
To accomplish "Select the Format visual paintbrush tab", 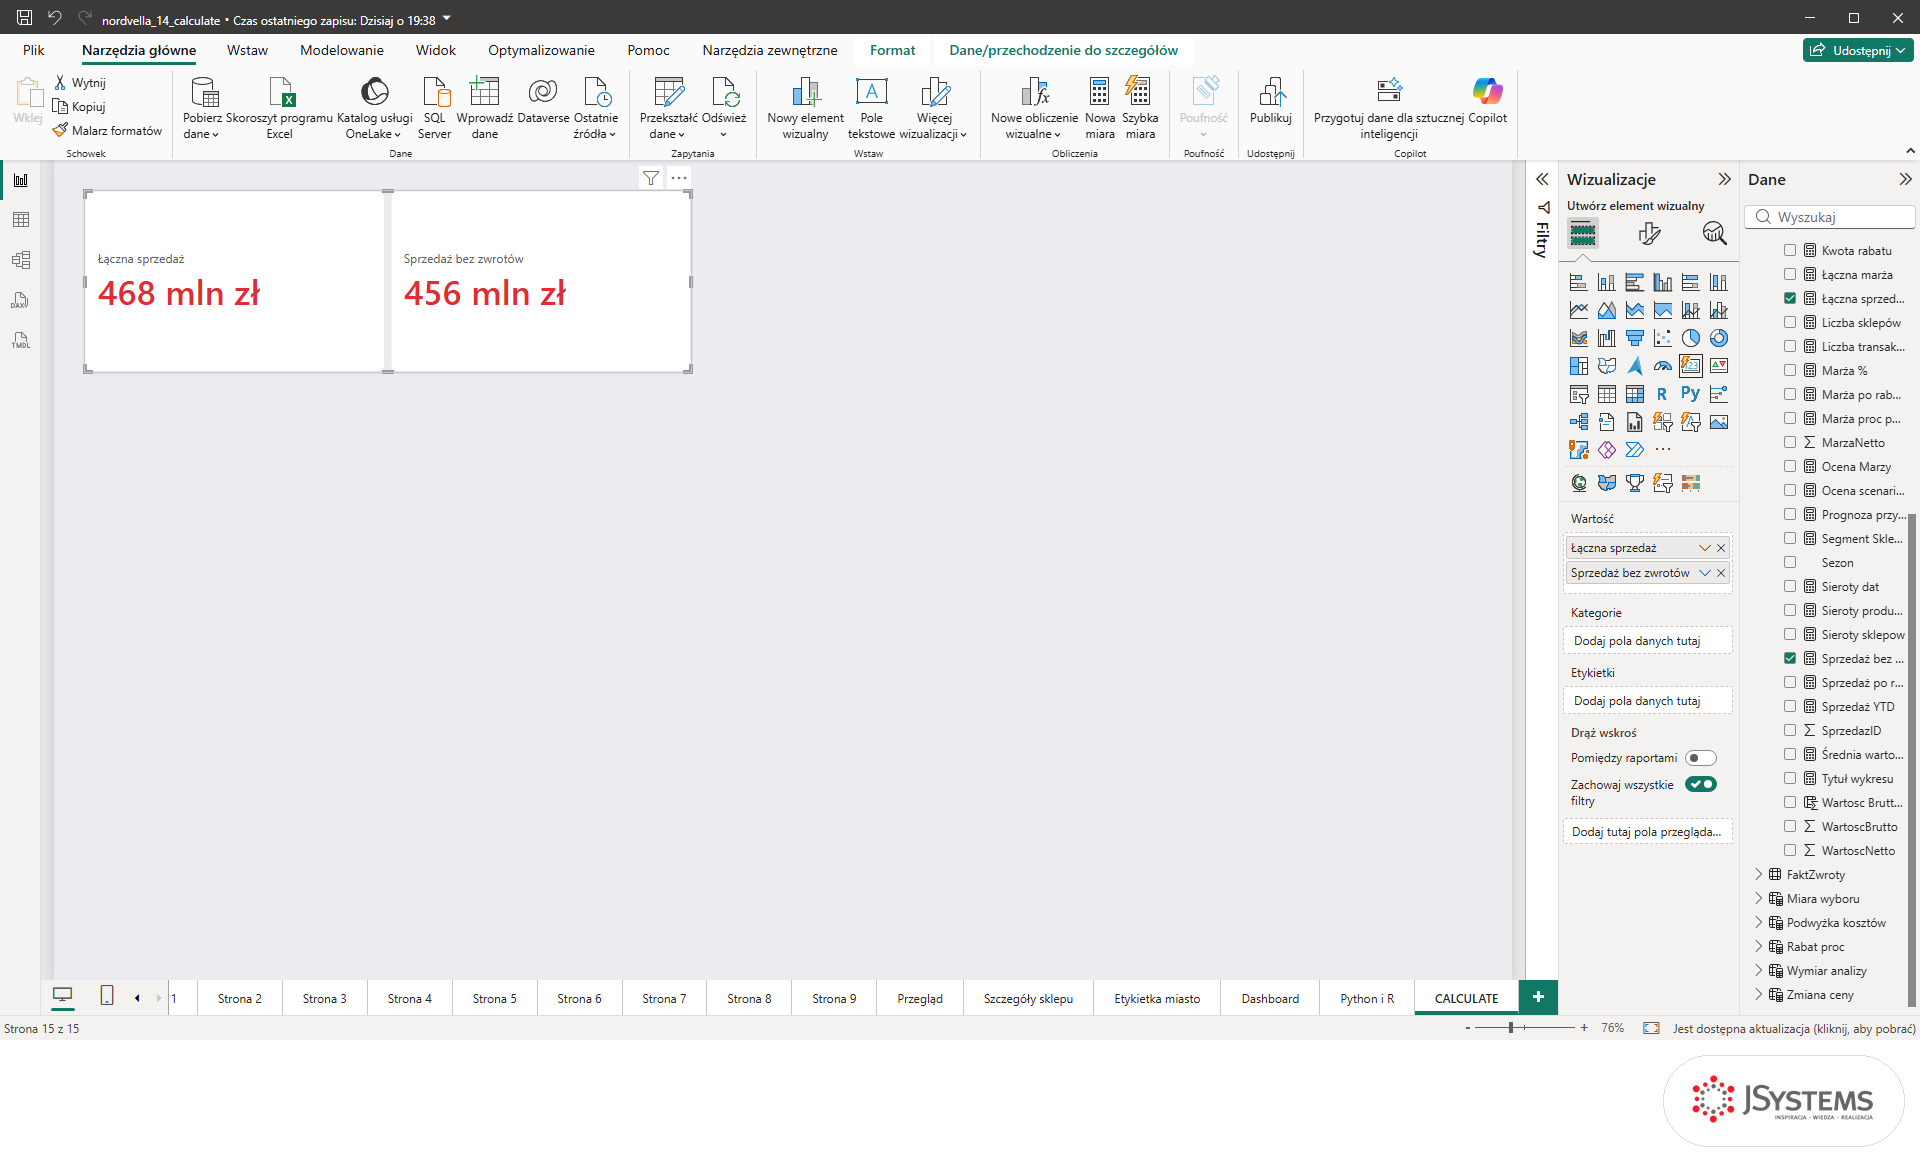I will point(1649,233).
